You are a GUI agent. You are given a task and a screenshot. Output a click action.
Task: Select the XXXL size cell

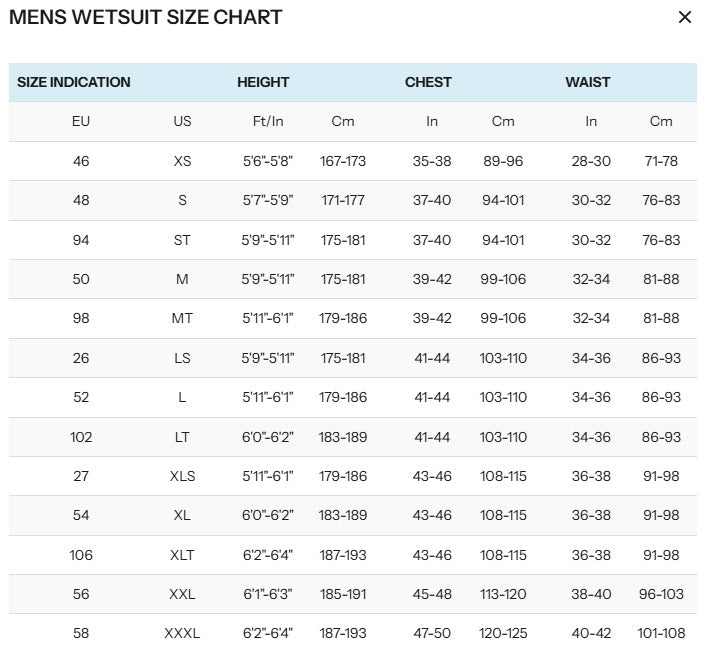point(182,634)
